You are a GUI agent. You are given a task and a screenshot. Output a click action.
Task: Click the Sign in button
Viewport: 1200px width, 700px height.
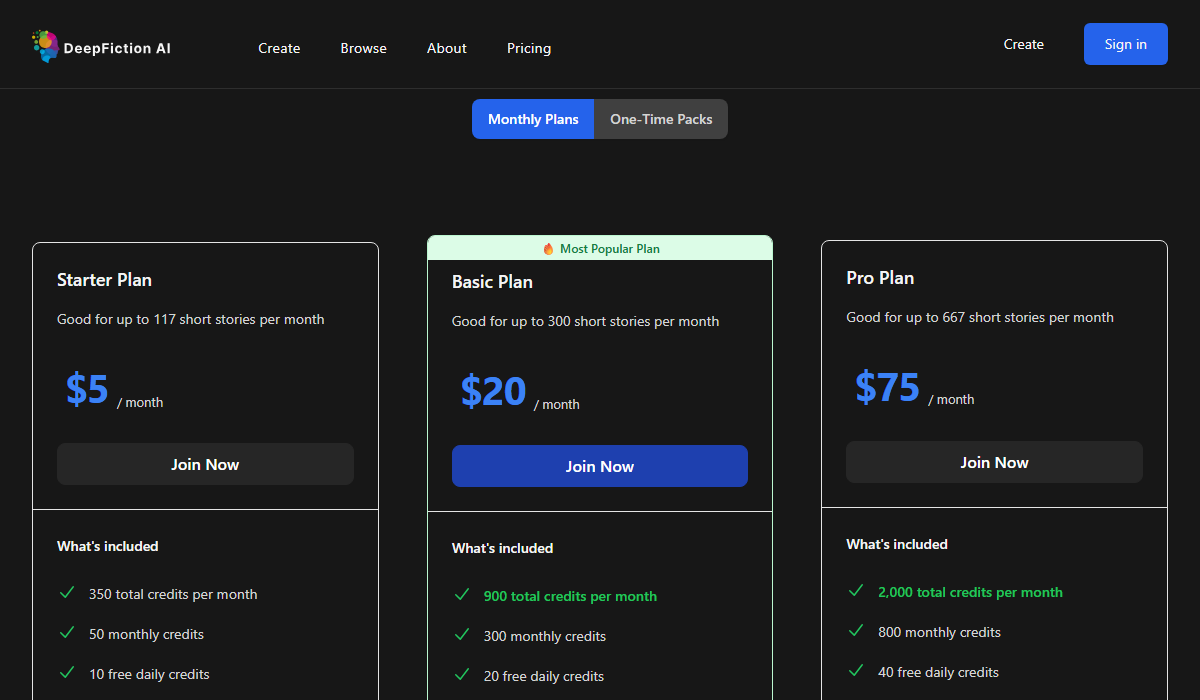pos(1125,44)
